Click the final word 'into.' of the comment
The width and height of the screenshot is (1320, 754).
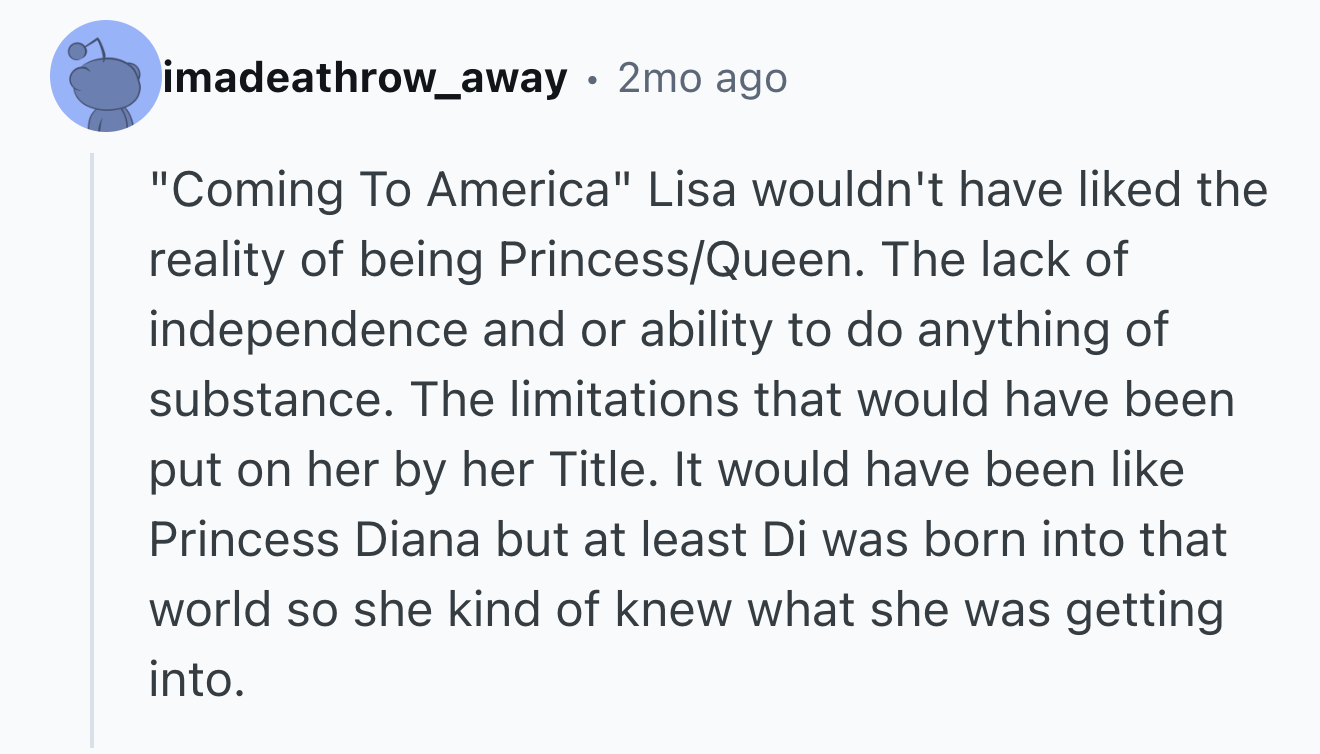click(x=196, y=680)
